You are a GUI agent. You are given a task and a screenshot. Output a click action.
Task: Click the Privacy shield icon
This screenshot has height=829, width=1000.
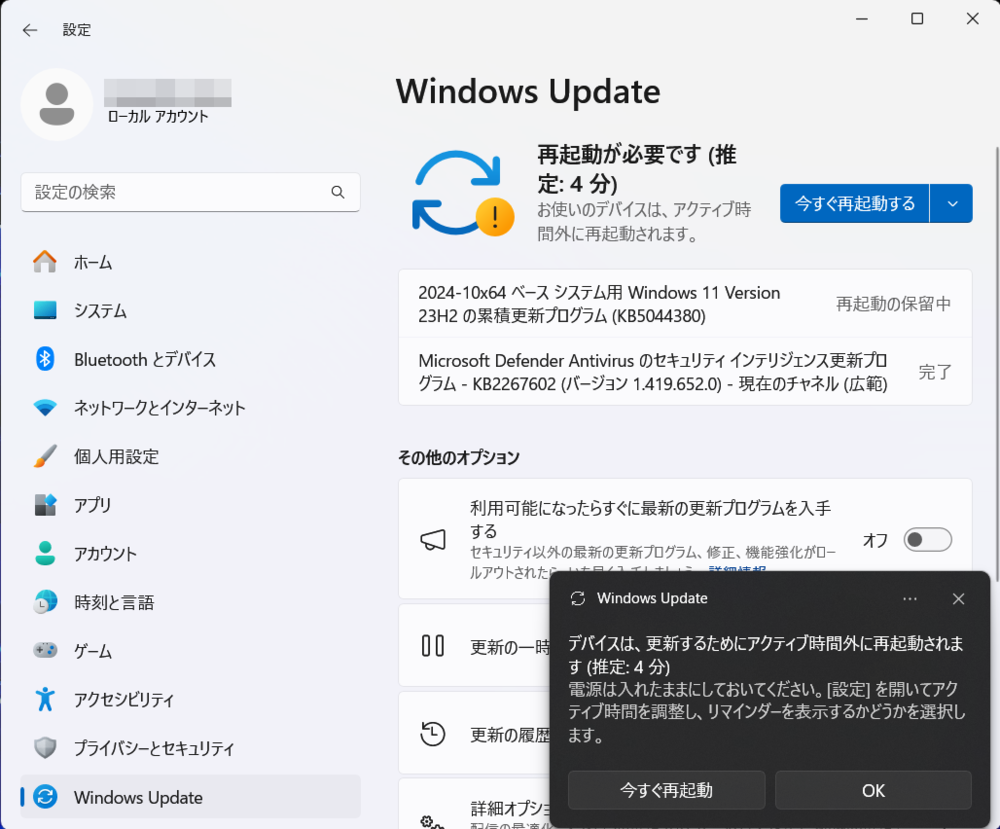(x=45, y=747)
